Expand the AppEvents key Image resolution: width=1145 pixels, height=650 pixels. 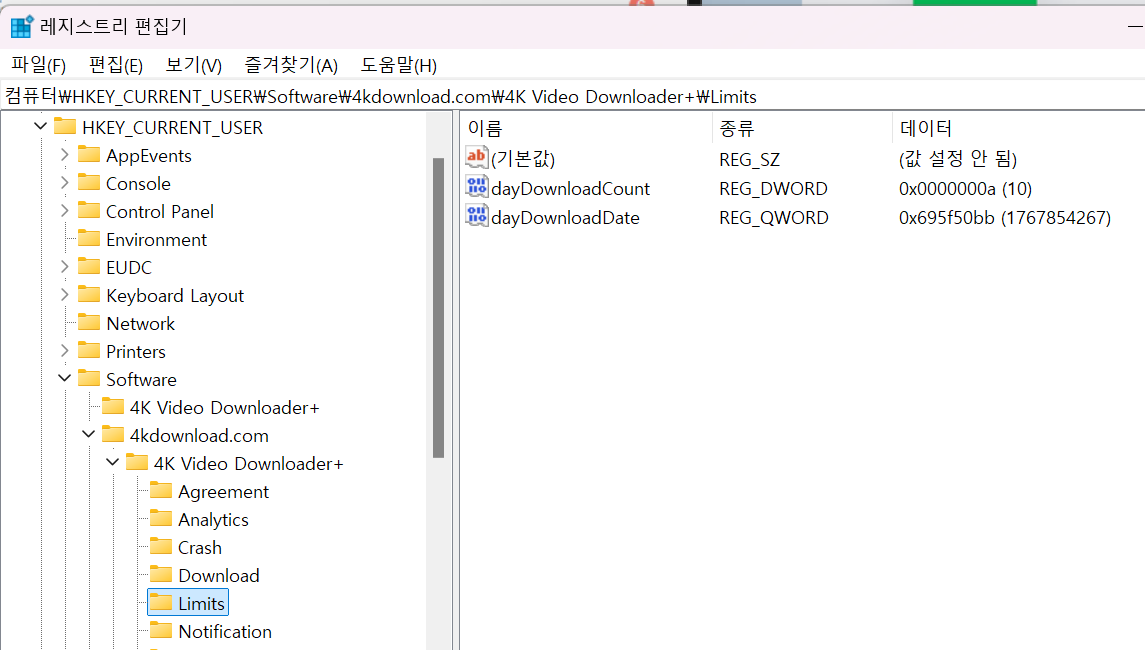(x=64, y=155)
